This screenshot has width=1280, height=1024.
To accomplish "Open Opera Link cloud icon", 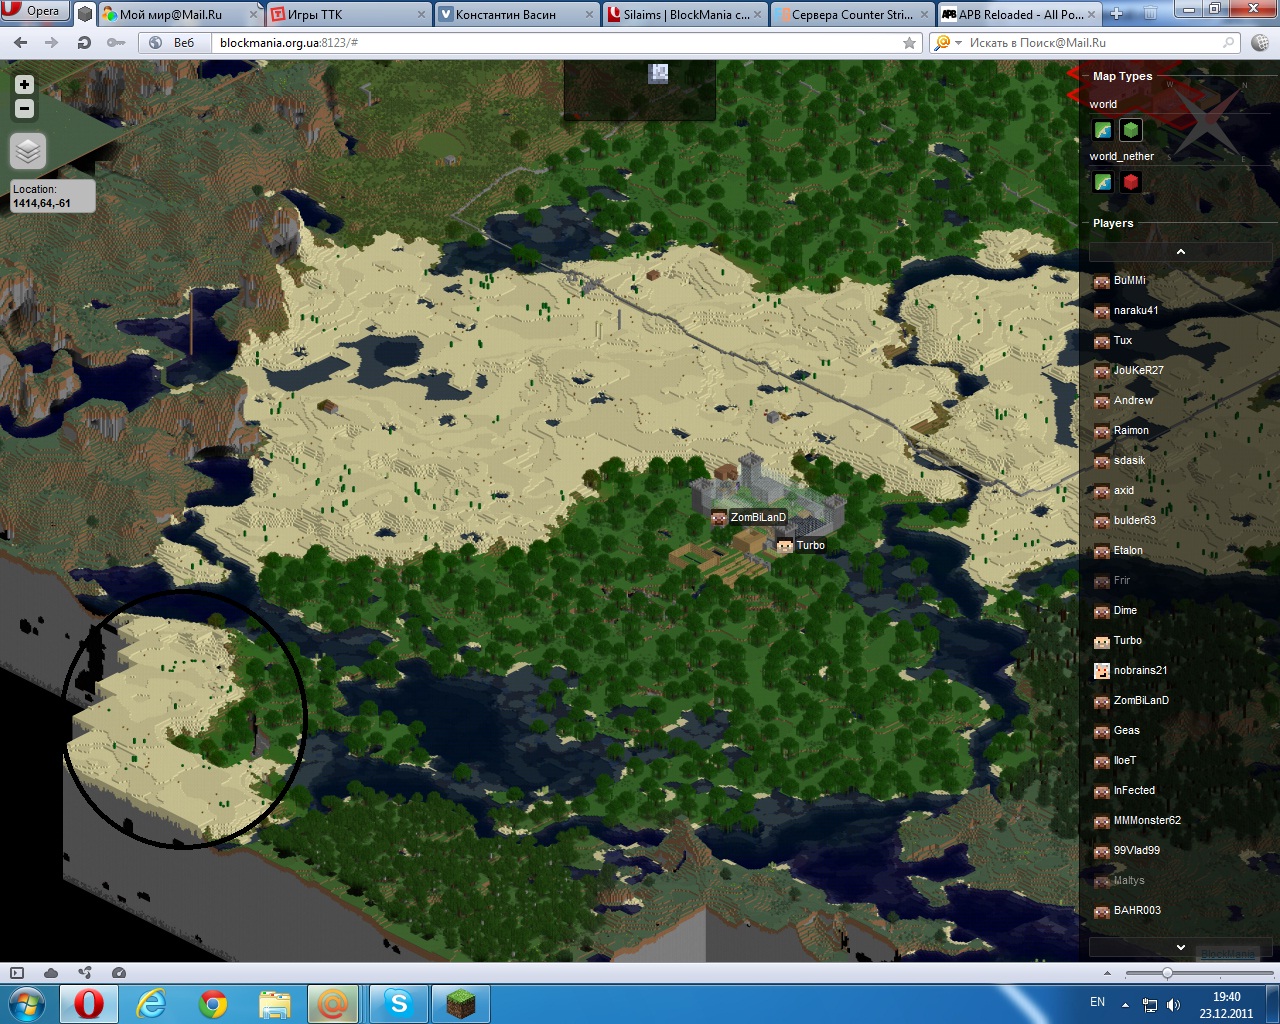I will coord(51,973).
